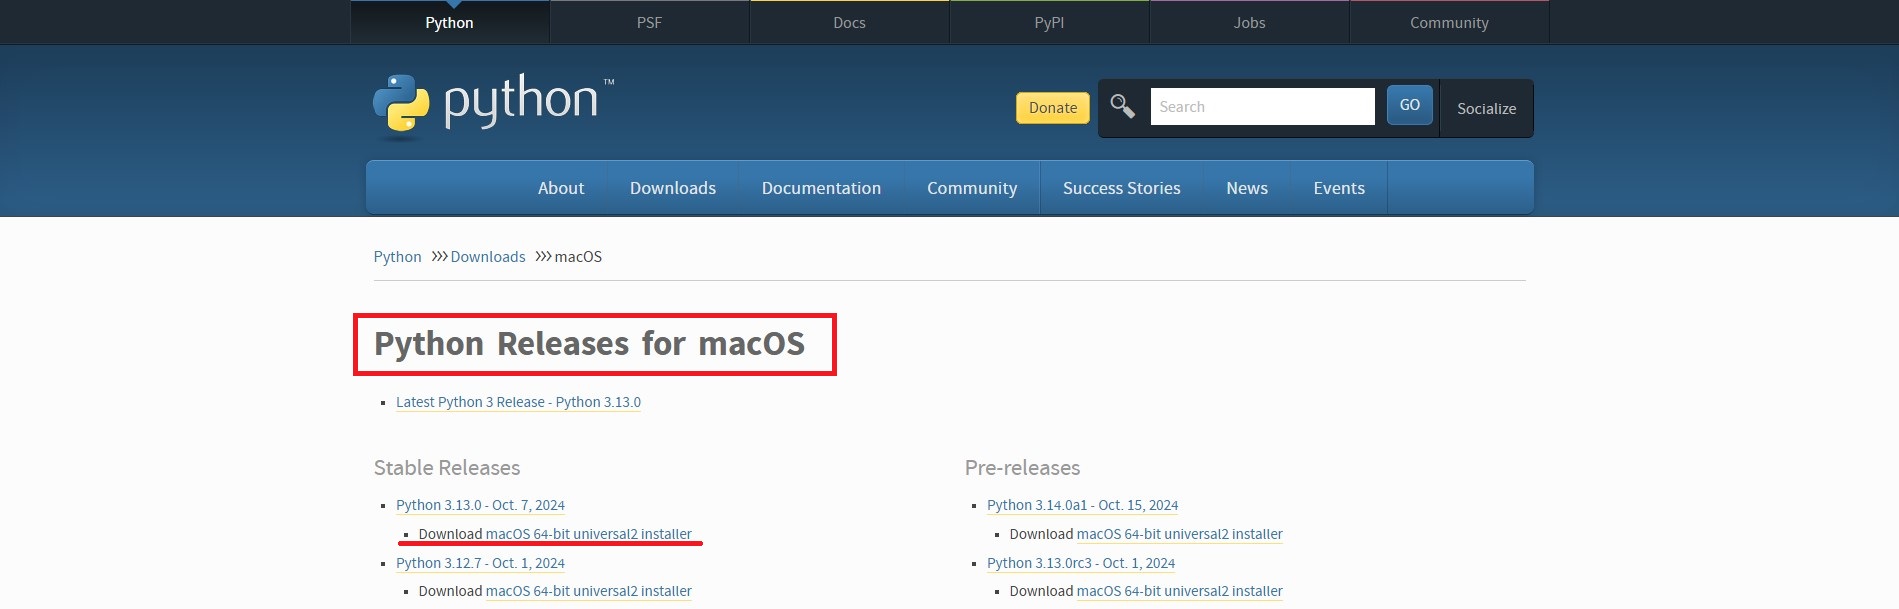Click the macOS breadcrumb text

click(578, 257)
